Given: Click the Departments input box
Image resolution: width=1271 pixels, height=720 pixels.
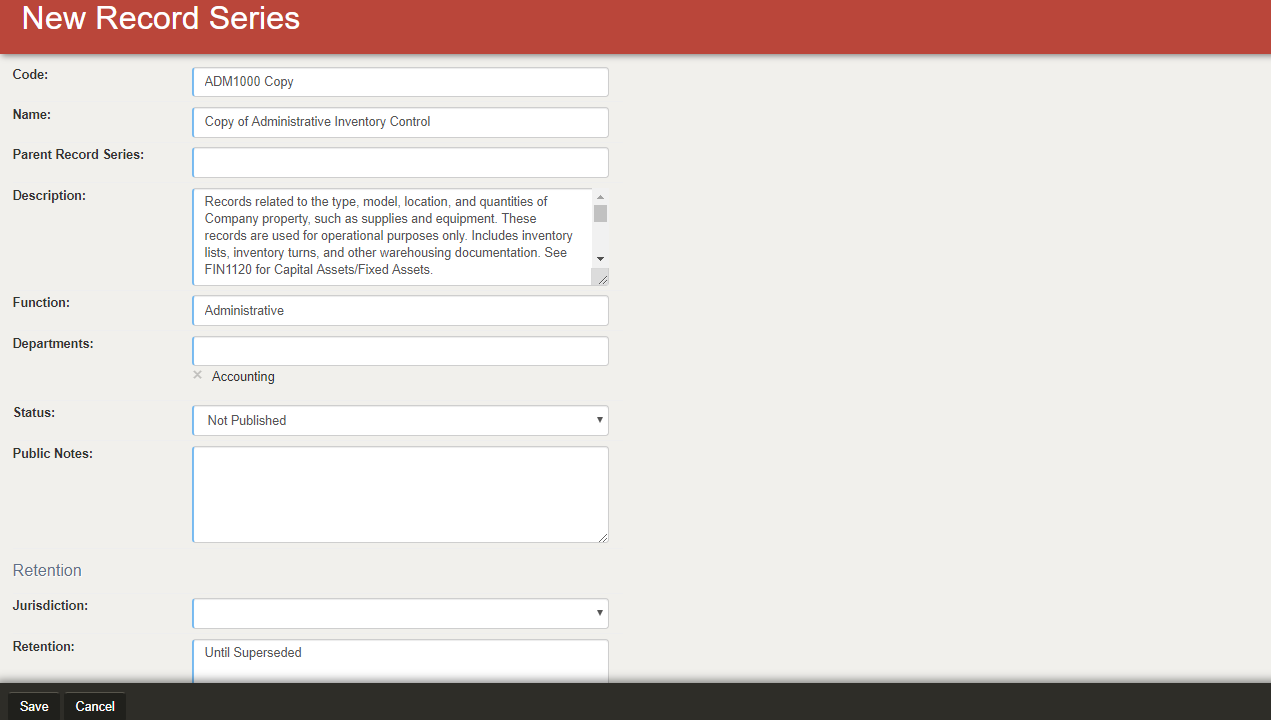Looking at the screenshot, I should coord(400,351).
